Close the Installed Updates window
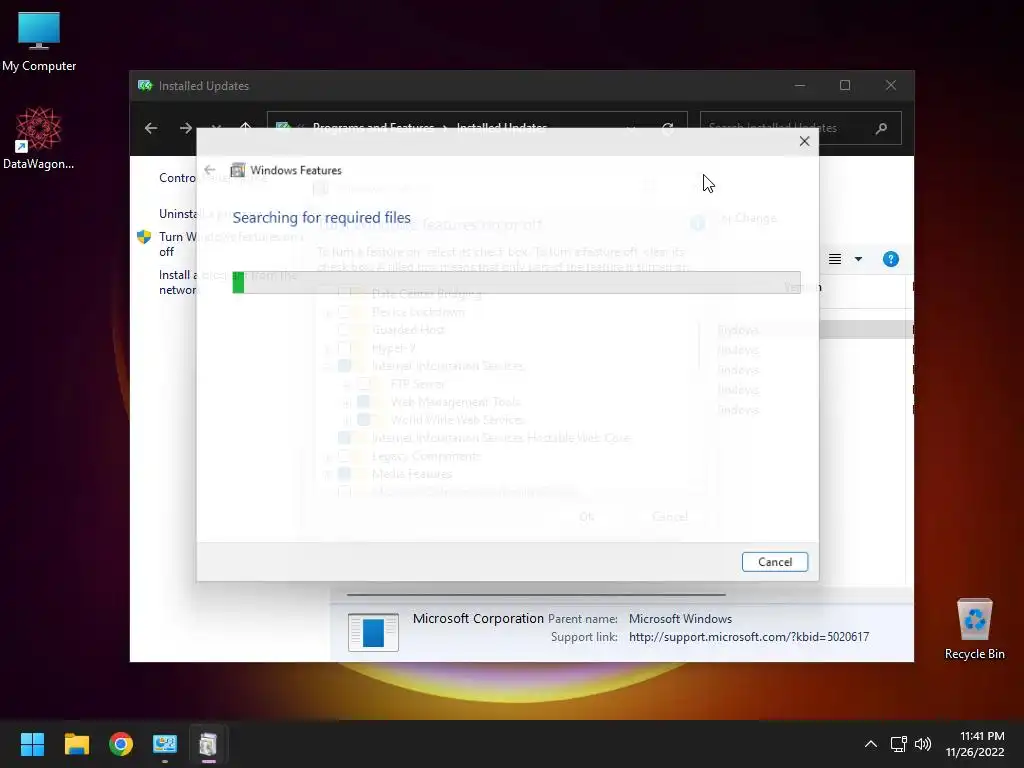This screenshot has width=1024, height=768. pos(891,86)
